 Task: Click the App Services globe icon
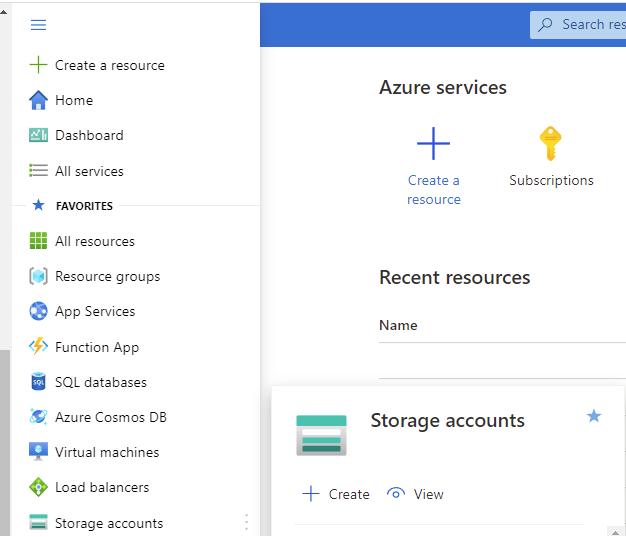click(x=38, y=311)
